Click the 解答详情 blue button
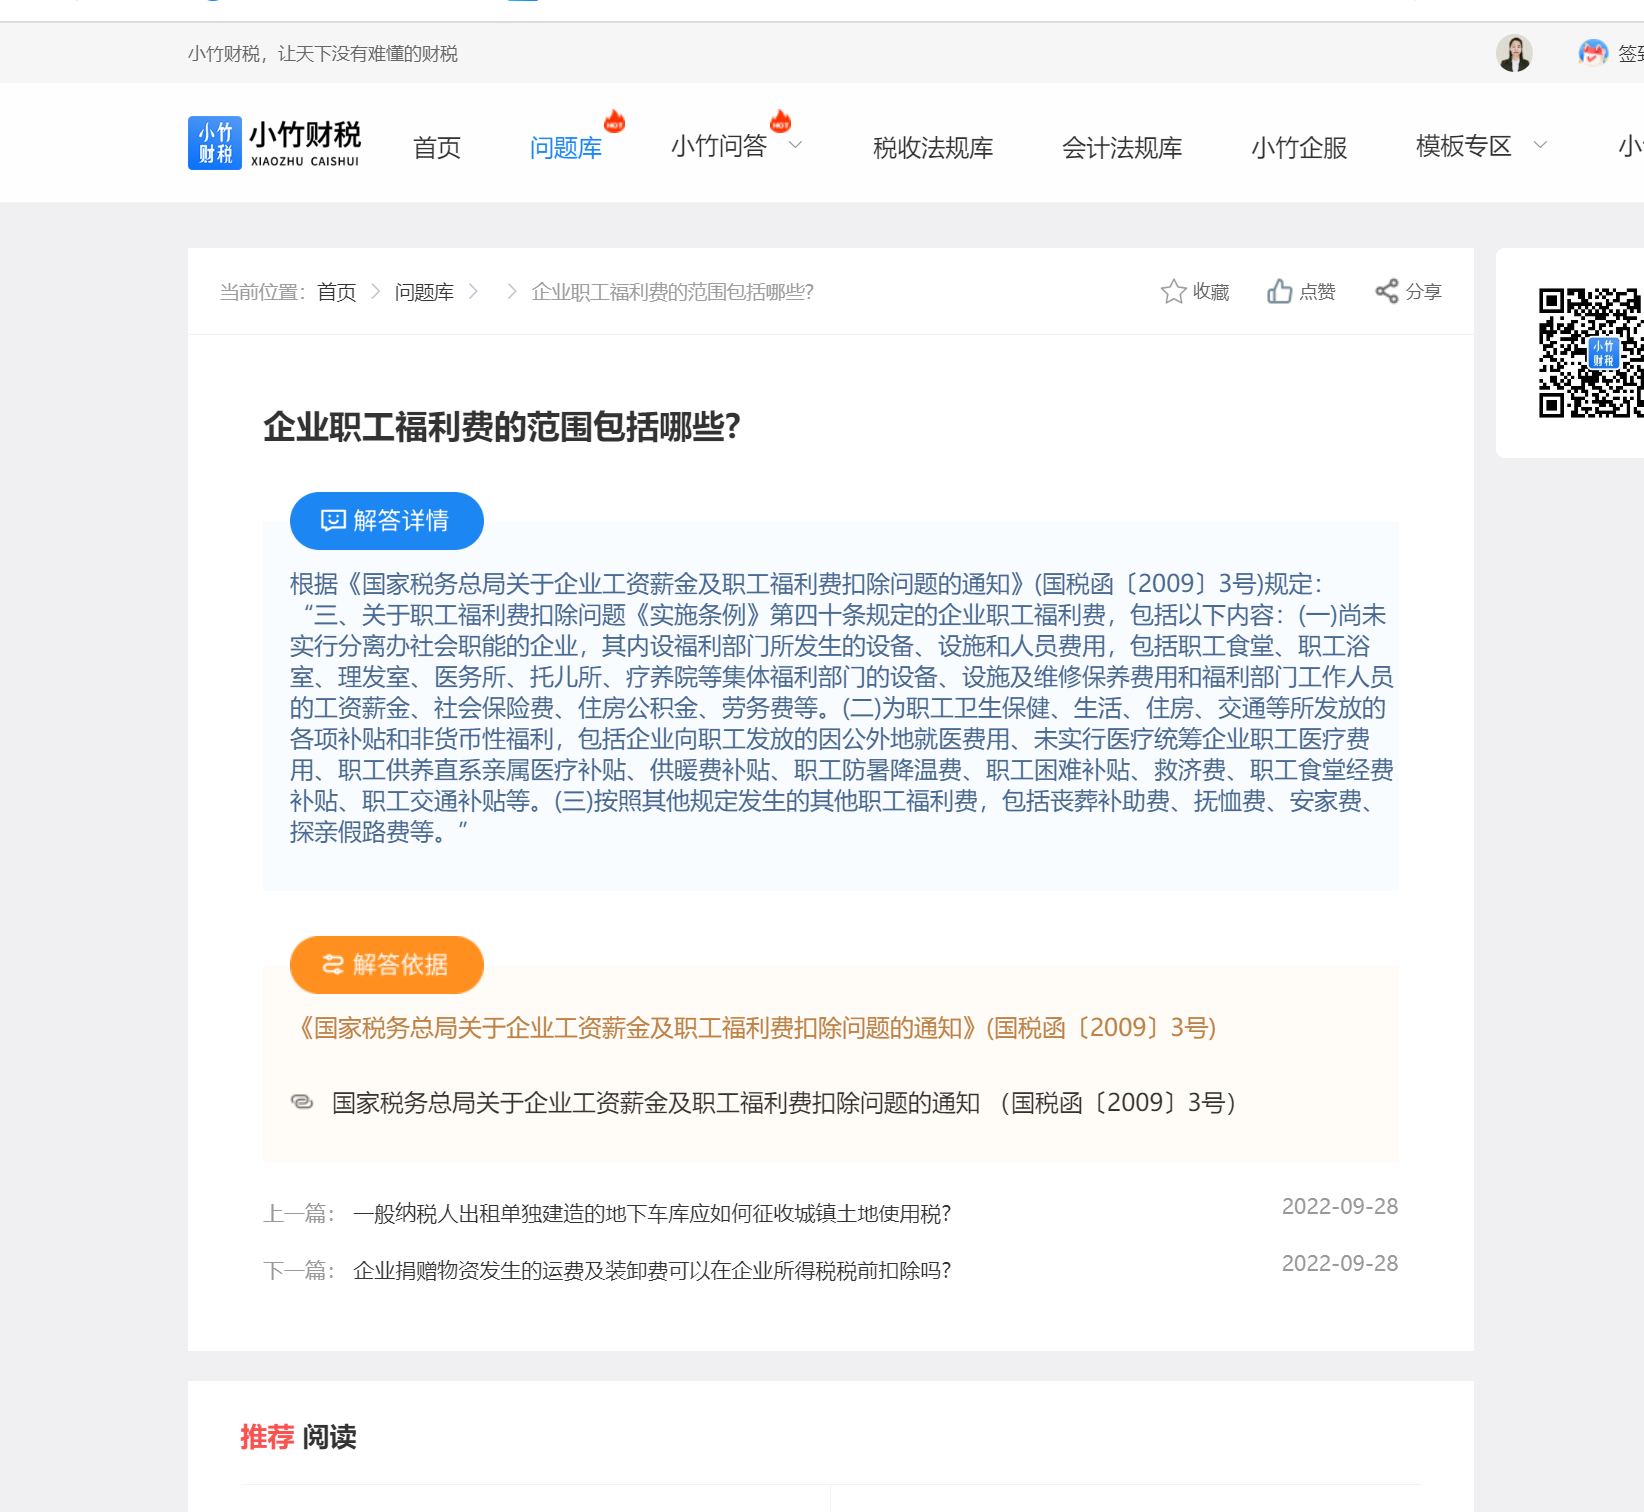 [x=386, y=521]
